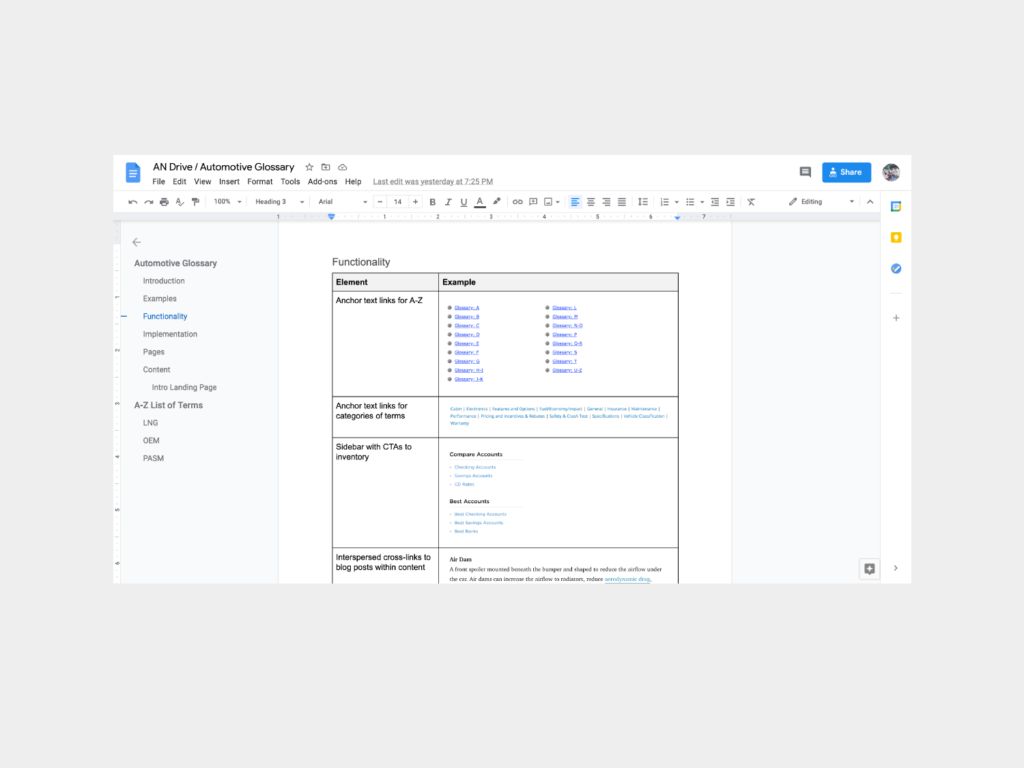The image size is (1024, 768).
Task: Open the Insert menu
Action: coord(229,182)
